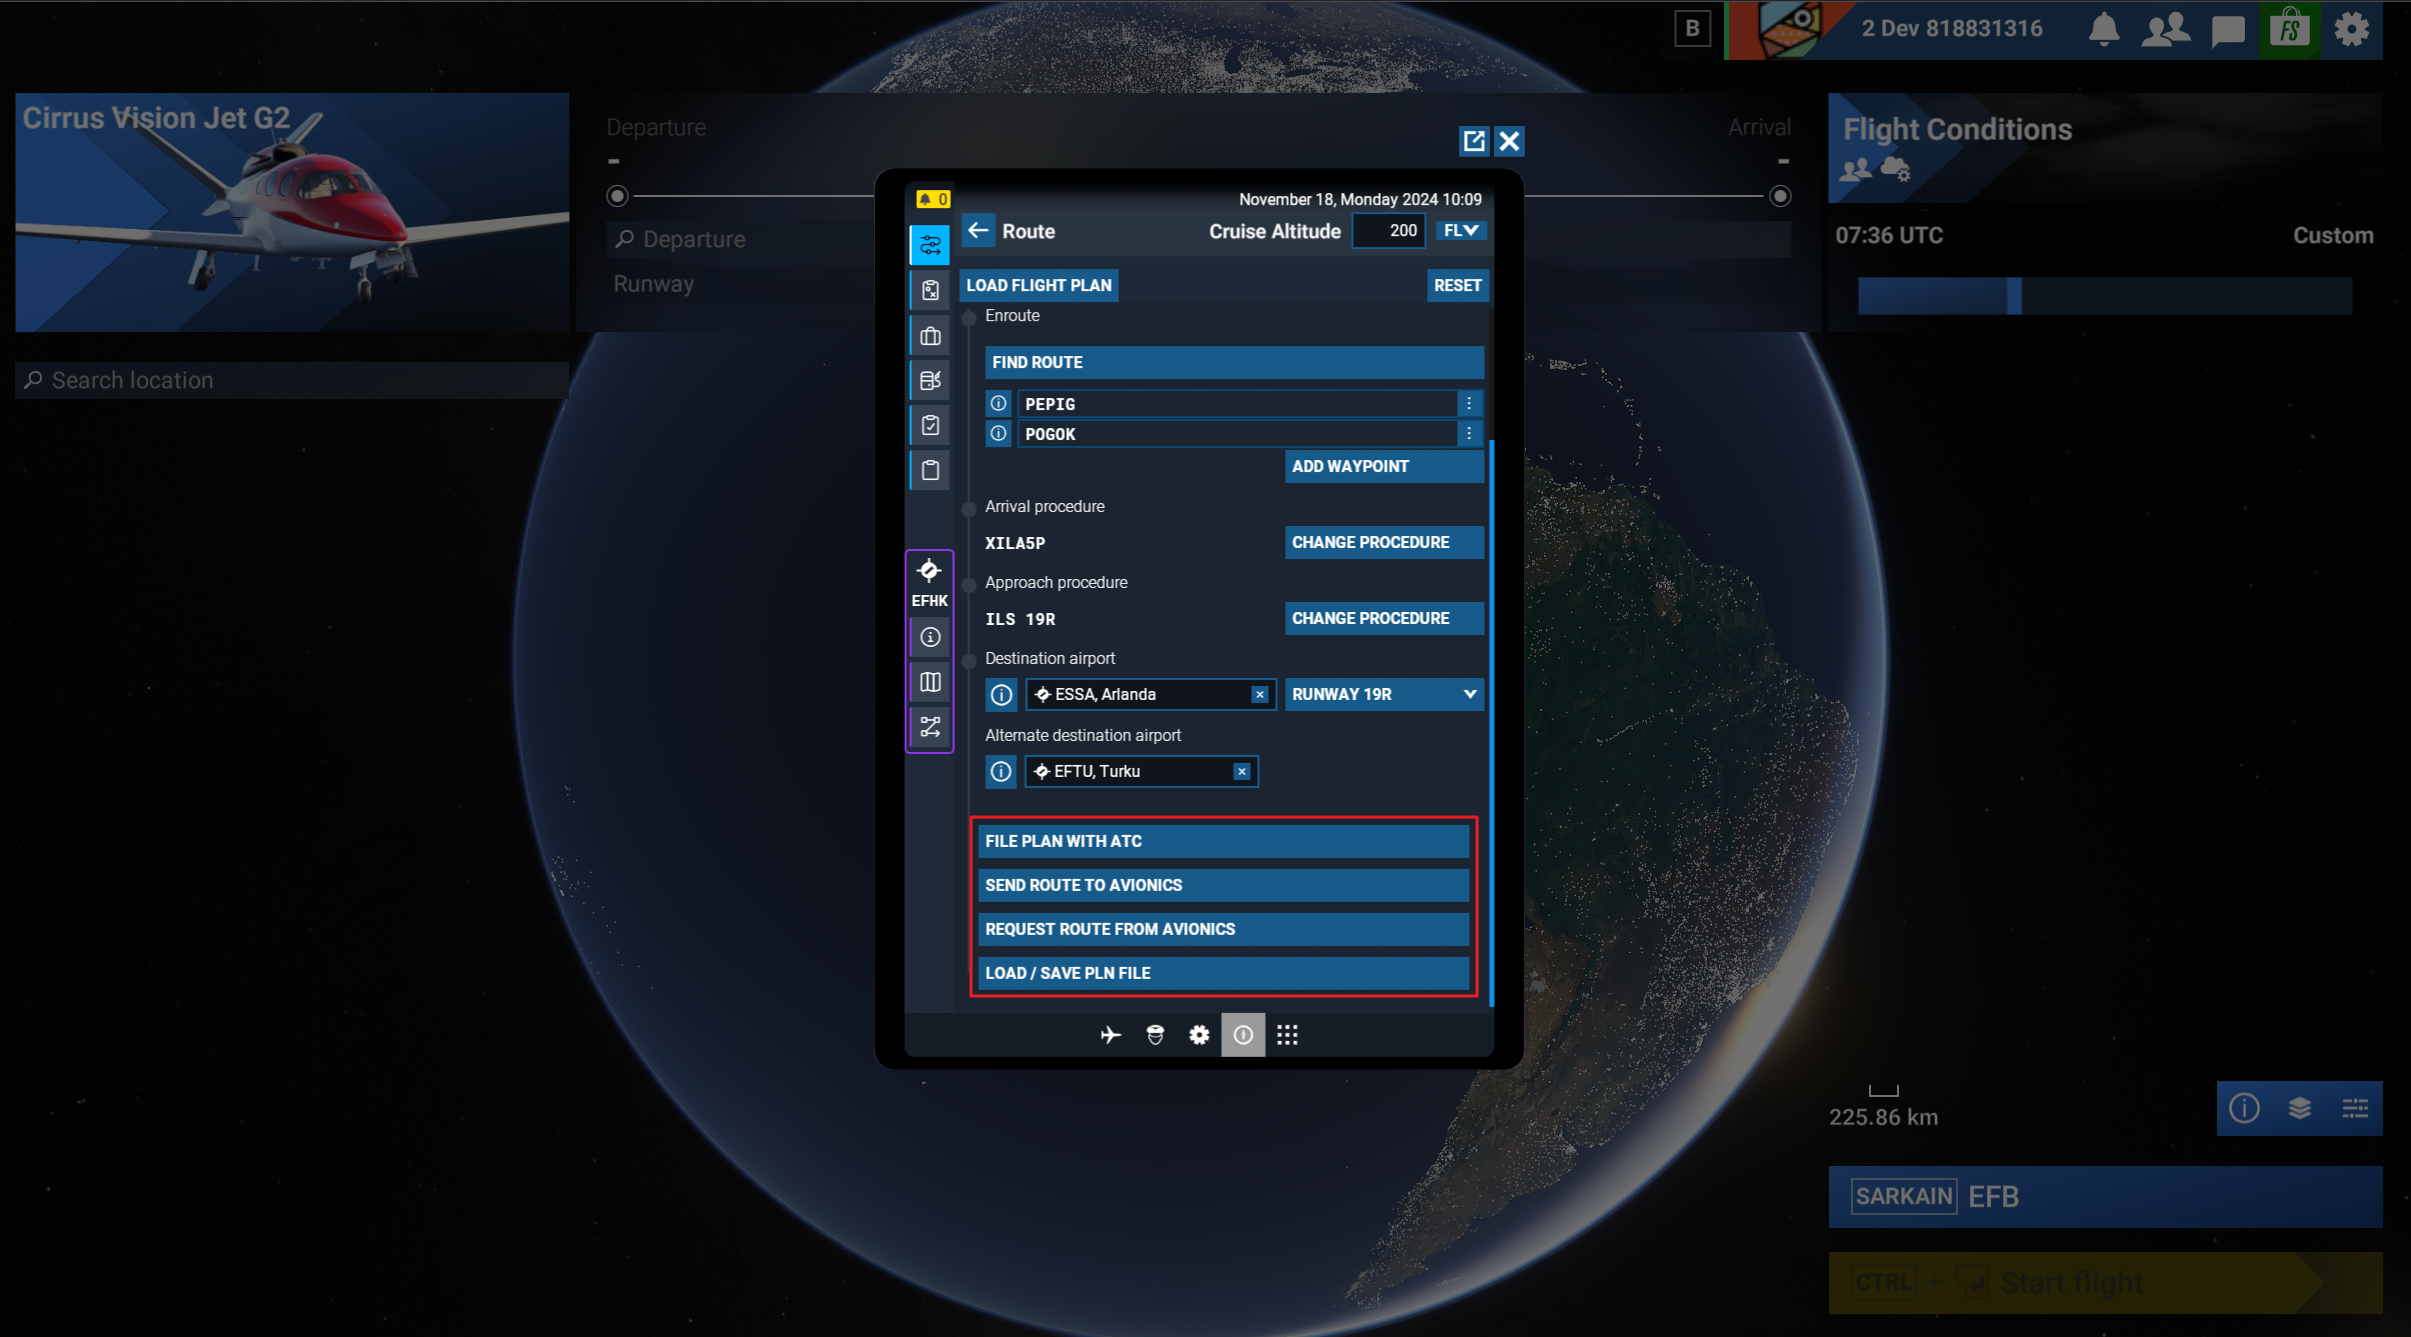Click the back arrow beside Route
This screenshot has width=2411, height=1337.
tap(978, 231)
